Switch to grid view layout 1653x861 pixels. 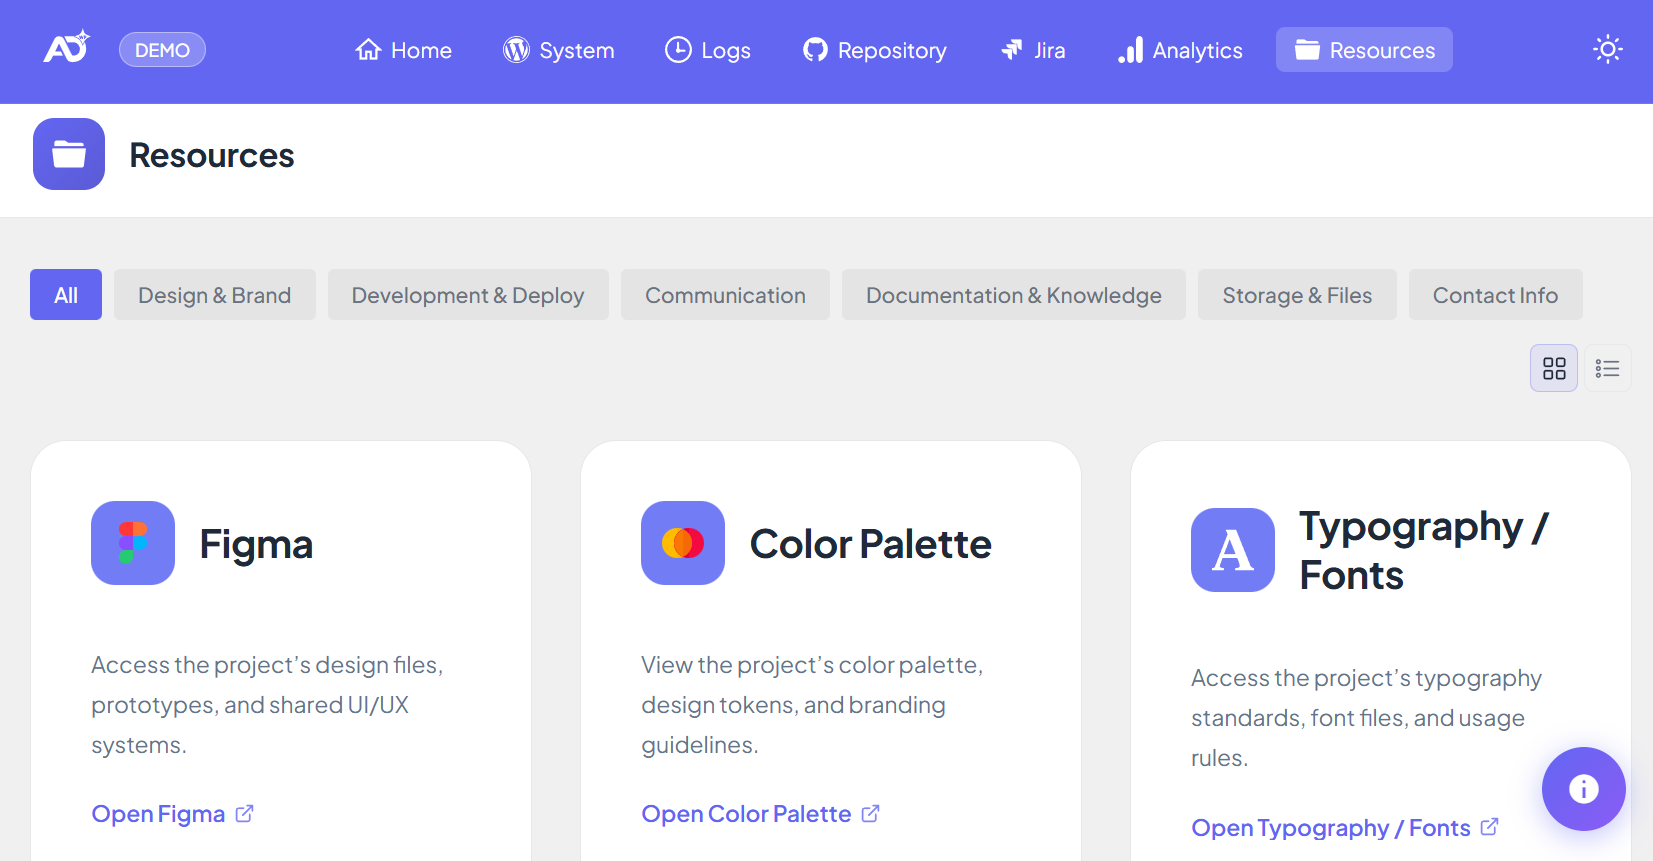click(x=1553, y=369)
